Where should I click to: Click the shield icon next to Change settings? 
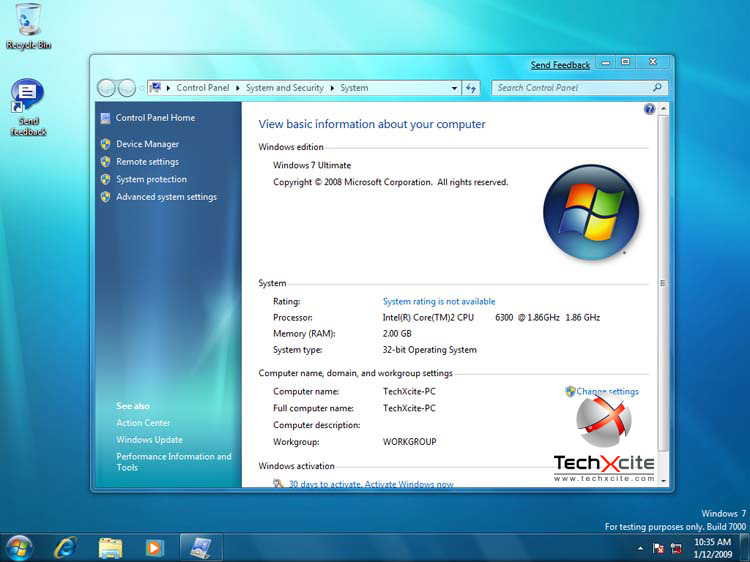click(x=570, y=391)
